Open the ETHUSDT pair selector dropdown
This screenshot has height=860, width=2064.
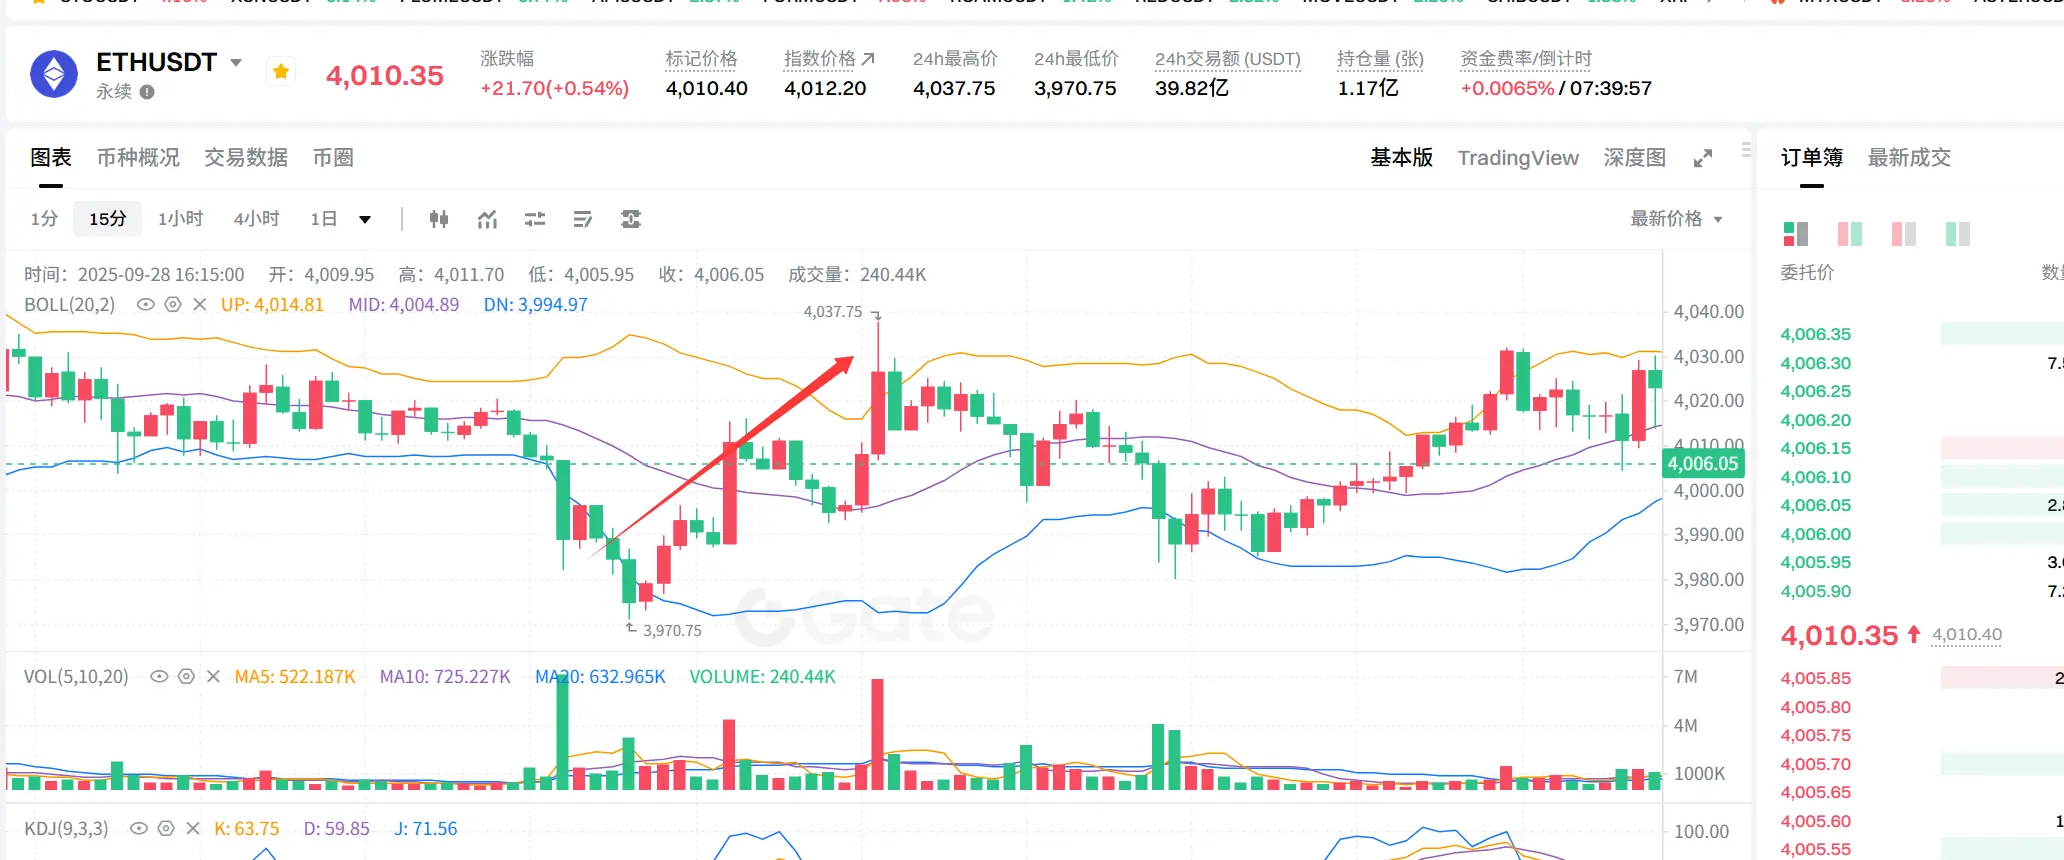236,62
